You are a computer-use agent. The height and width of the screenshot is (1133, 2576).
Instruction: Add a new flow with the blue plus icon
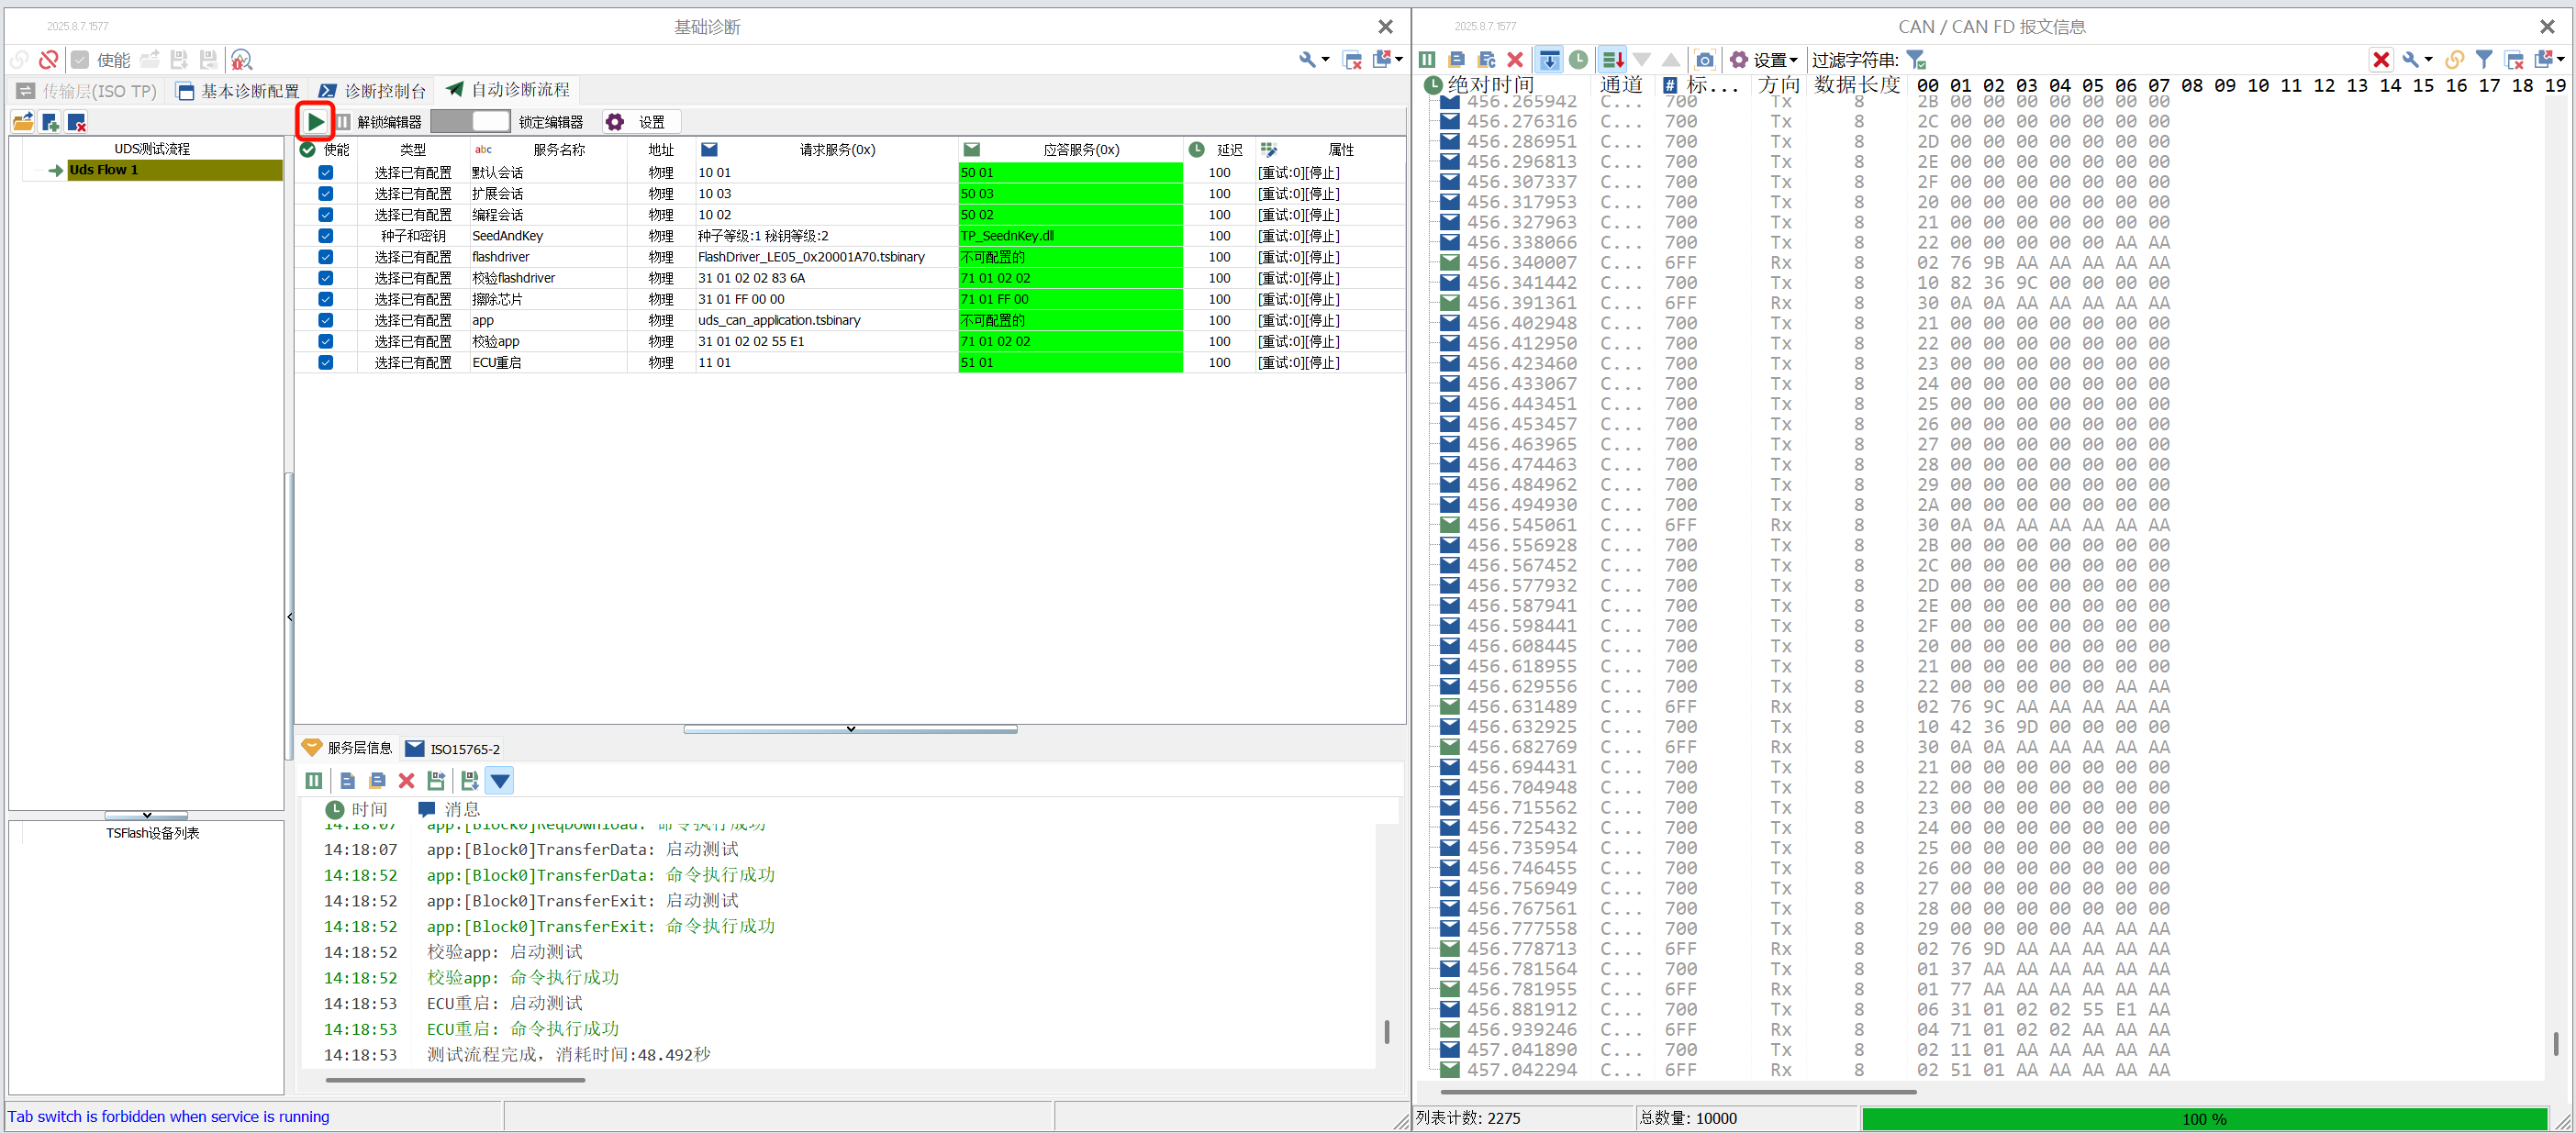(49, 121)
